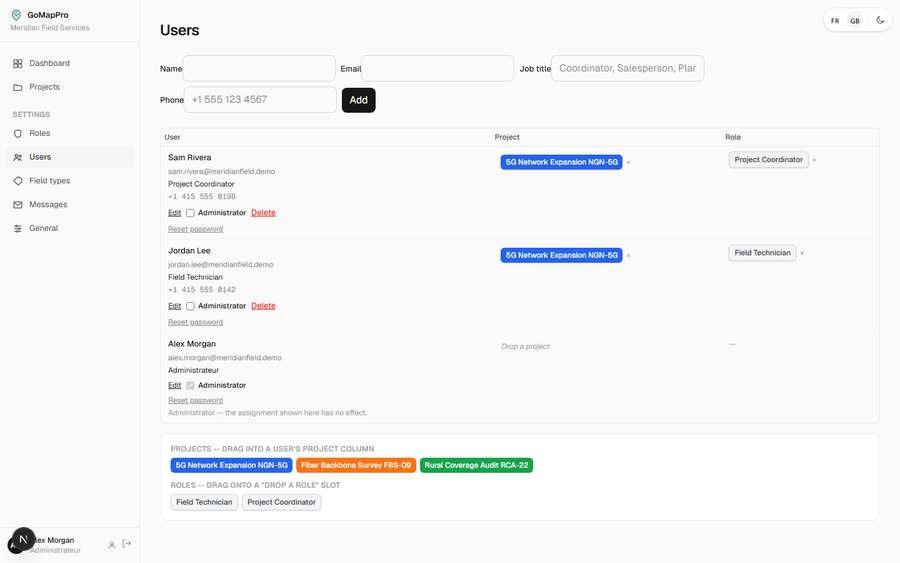Open the Dashboard menu item

click(70, 64)
